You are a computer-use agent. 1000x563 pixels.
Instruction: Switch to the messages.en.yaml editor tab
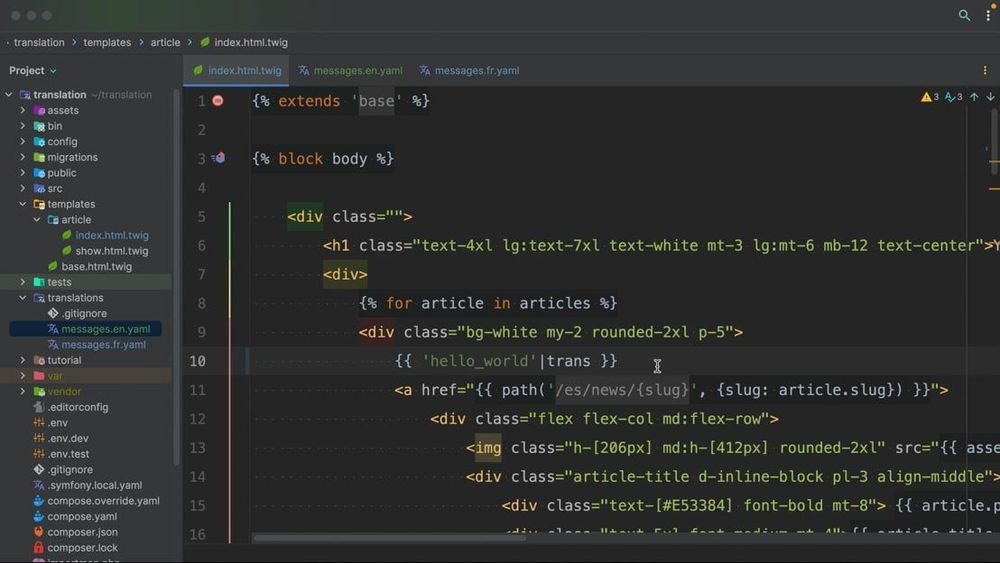tap(351, 70)
